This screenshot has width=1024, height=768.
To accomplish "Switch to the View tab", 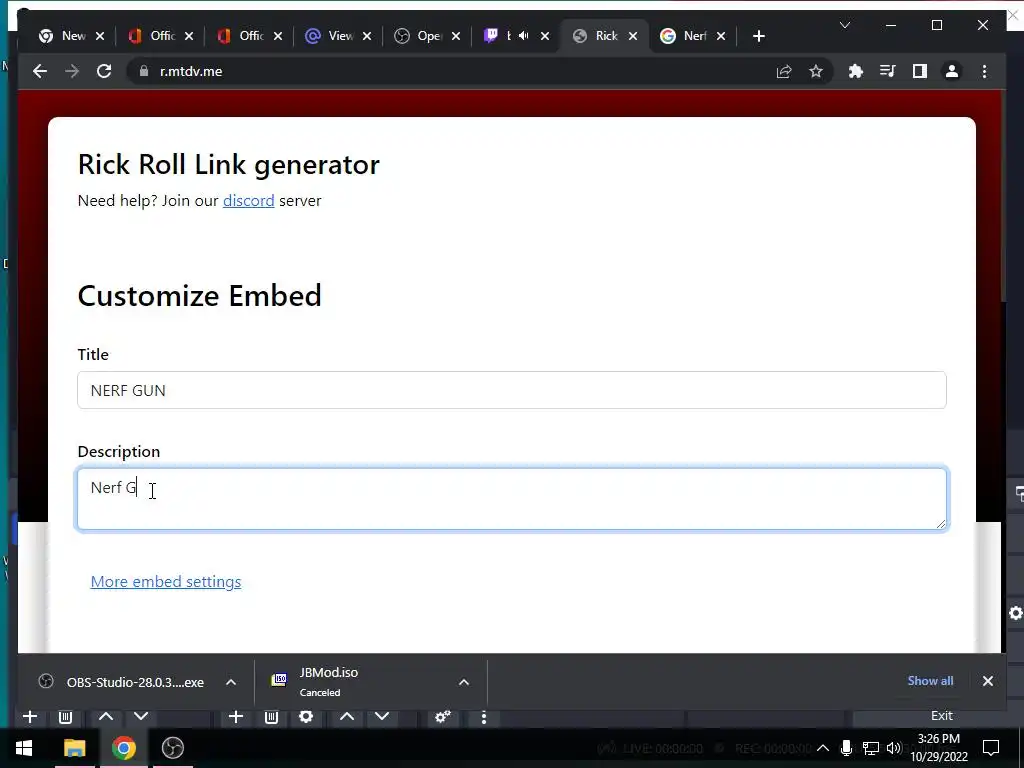I will point(338,36).
